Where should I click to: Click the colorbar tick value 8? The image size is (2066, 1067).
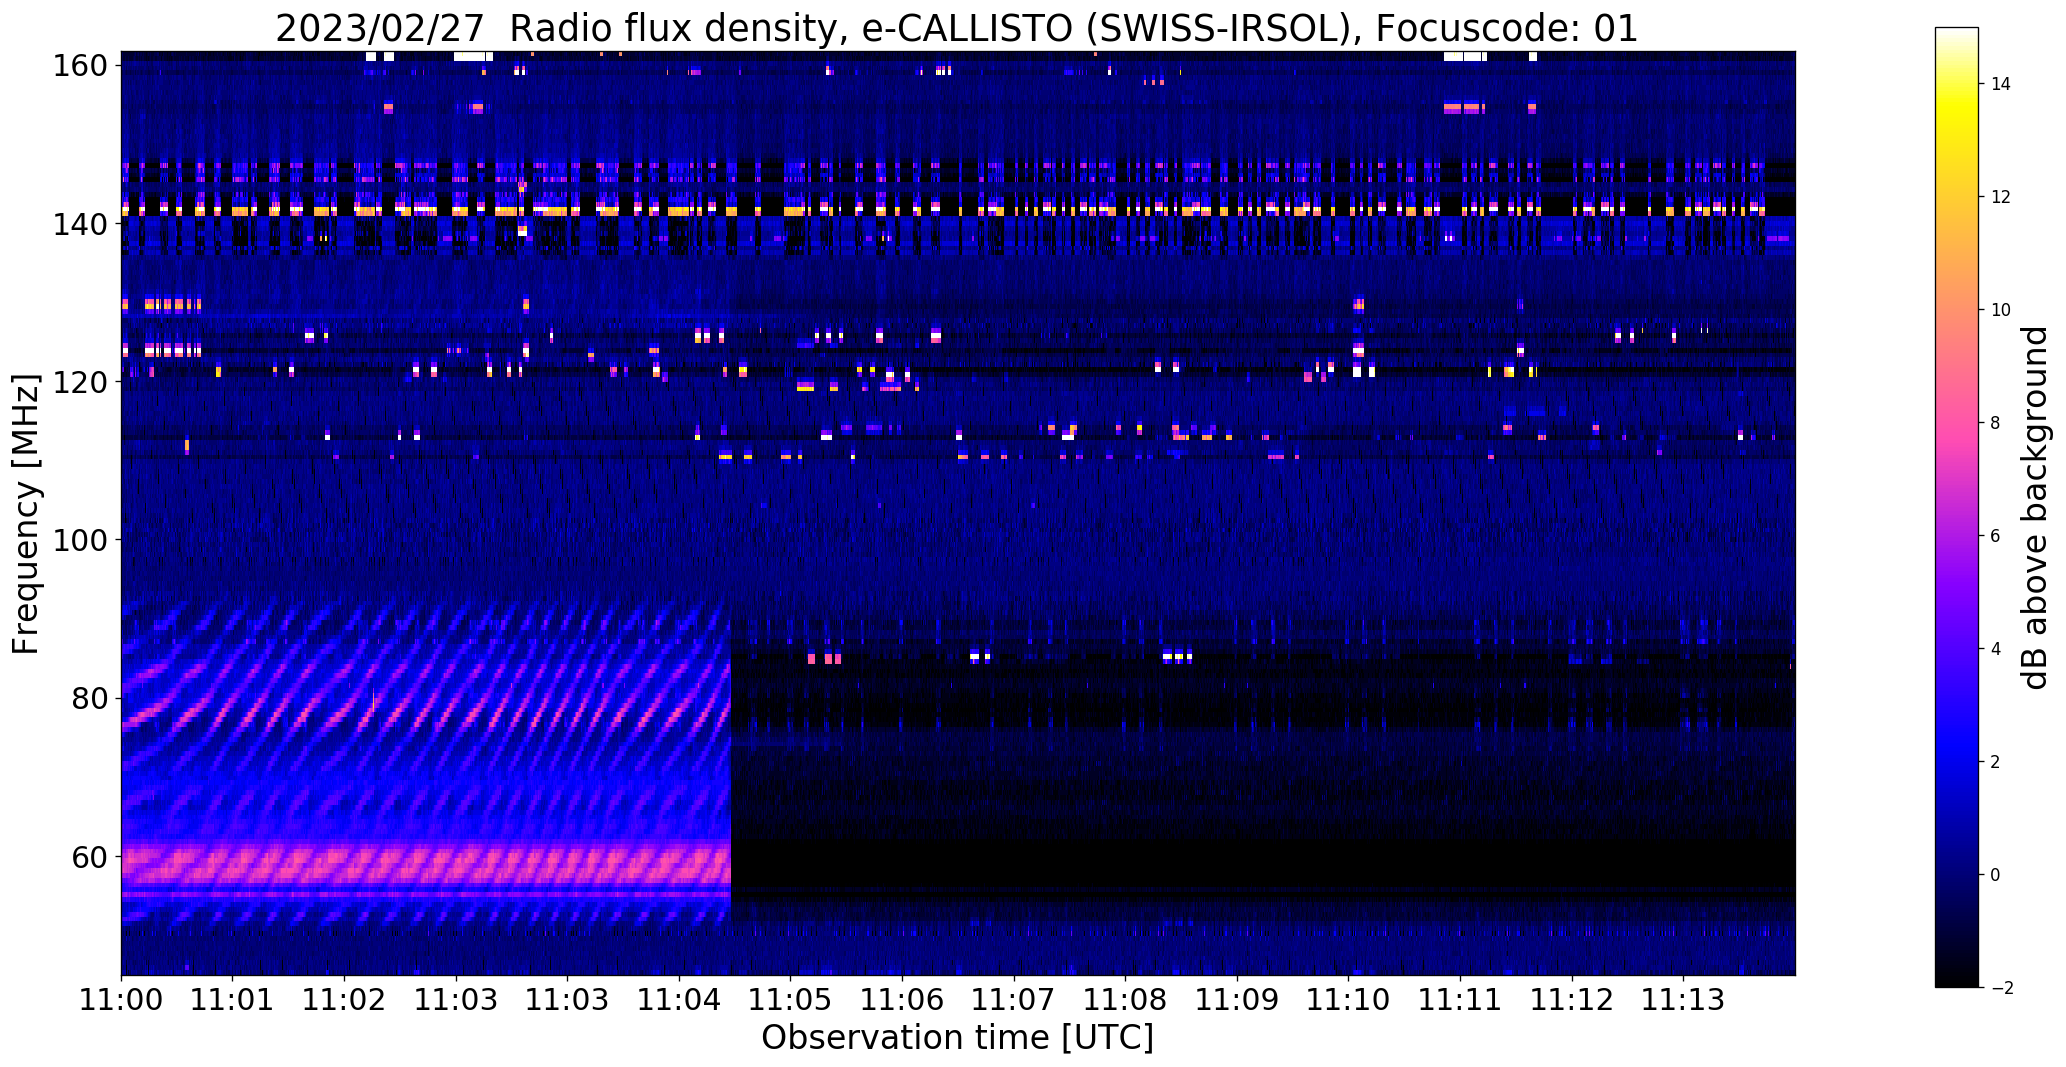[1996, 423]
